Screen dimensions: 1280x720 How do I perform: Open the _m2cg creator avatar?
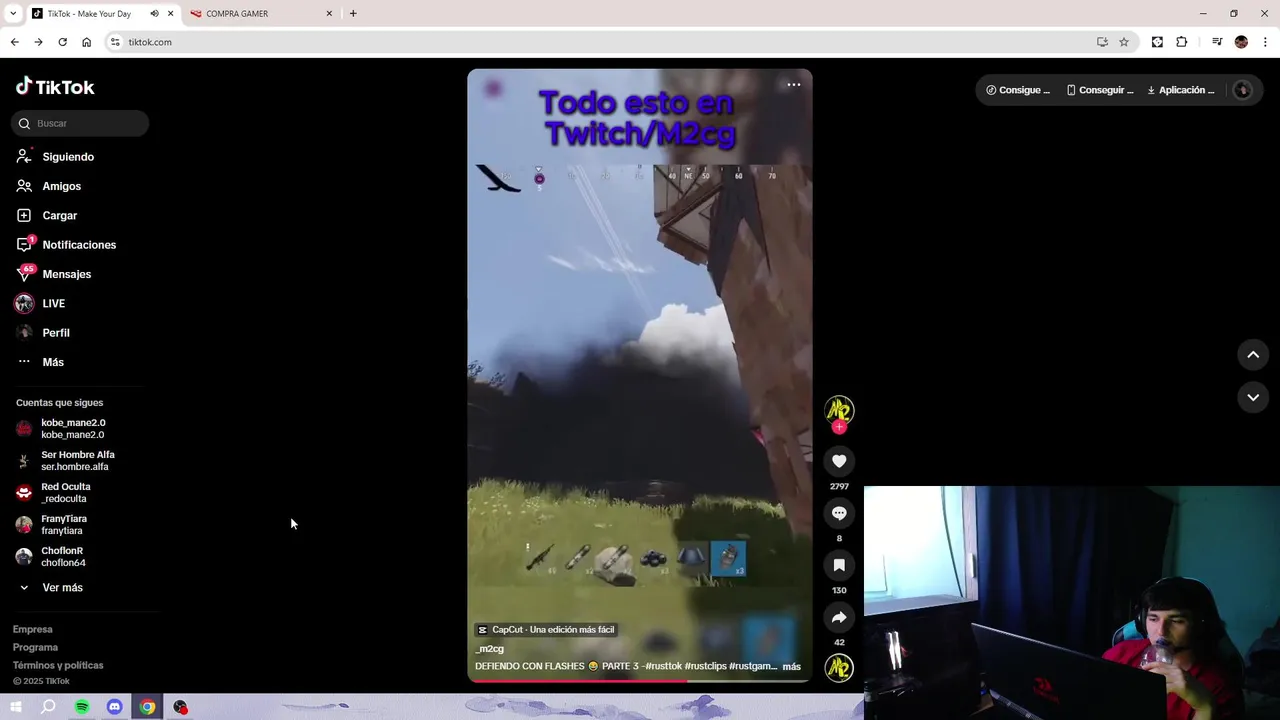[x=839, y=410]
